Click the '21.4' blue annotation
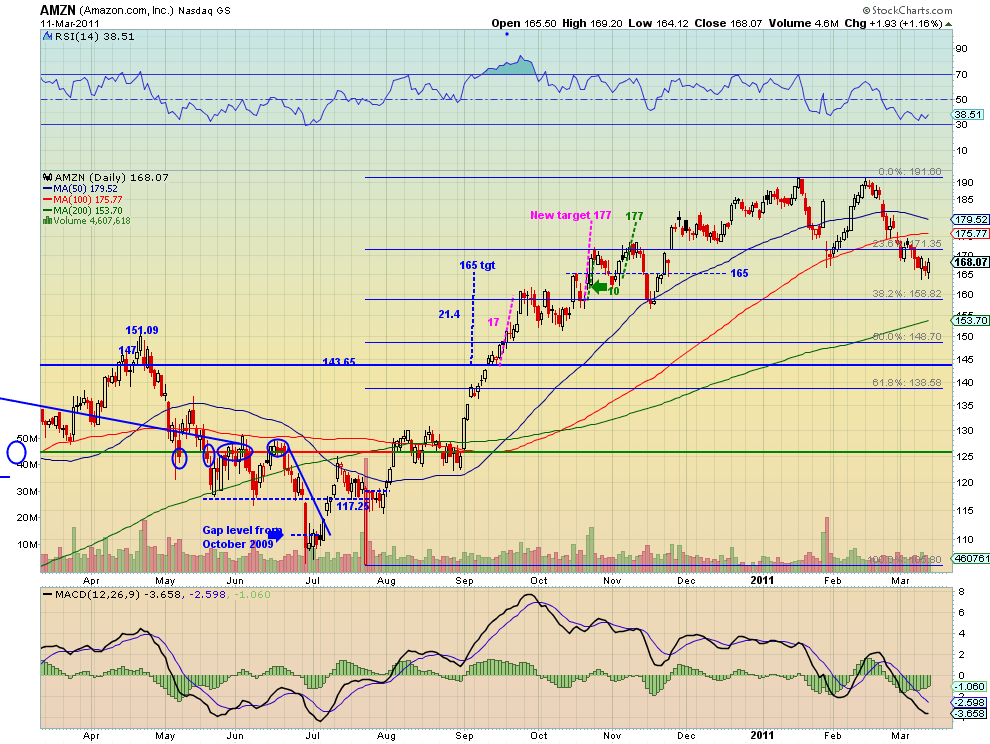The image size is (990, 744). pyautogui.click(x=449, y=315)
